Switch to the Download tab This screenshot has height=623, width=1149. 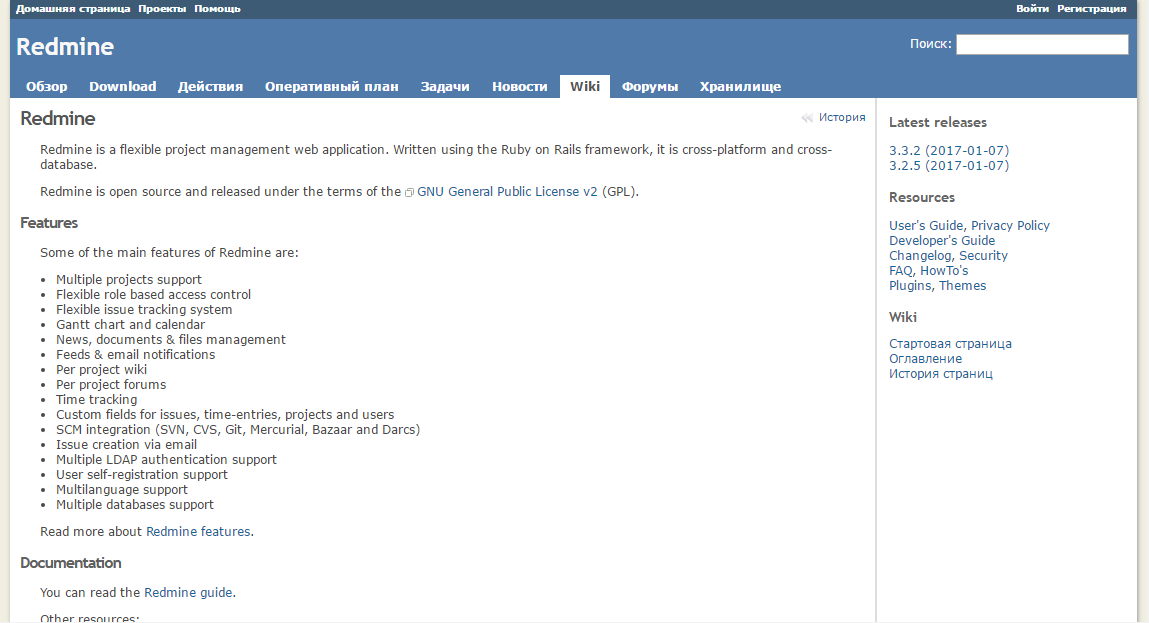tap(122, 86)
